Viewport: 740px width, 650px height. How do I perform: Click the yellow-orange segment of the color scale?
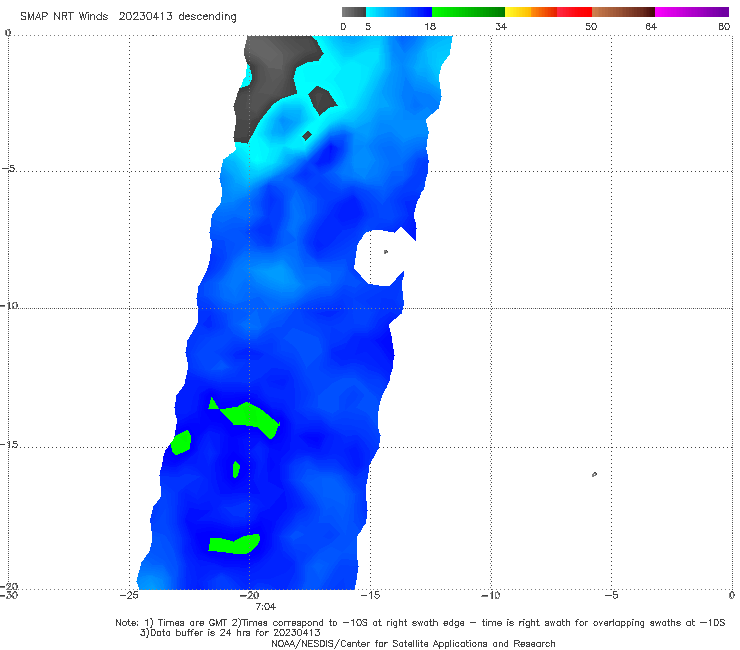click(530, 12)
